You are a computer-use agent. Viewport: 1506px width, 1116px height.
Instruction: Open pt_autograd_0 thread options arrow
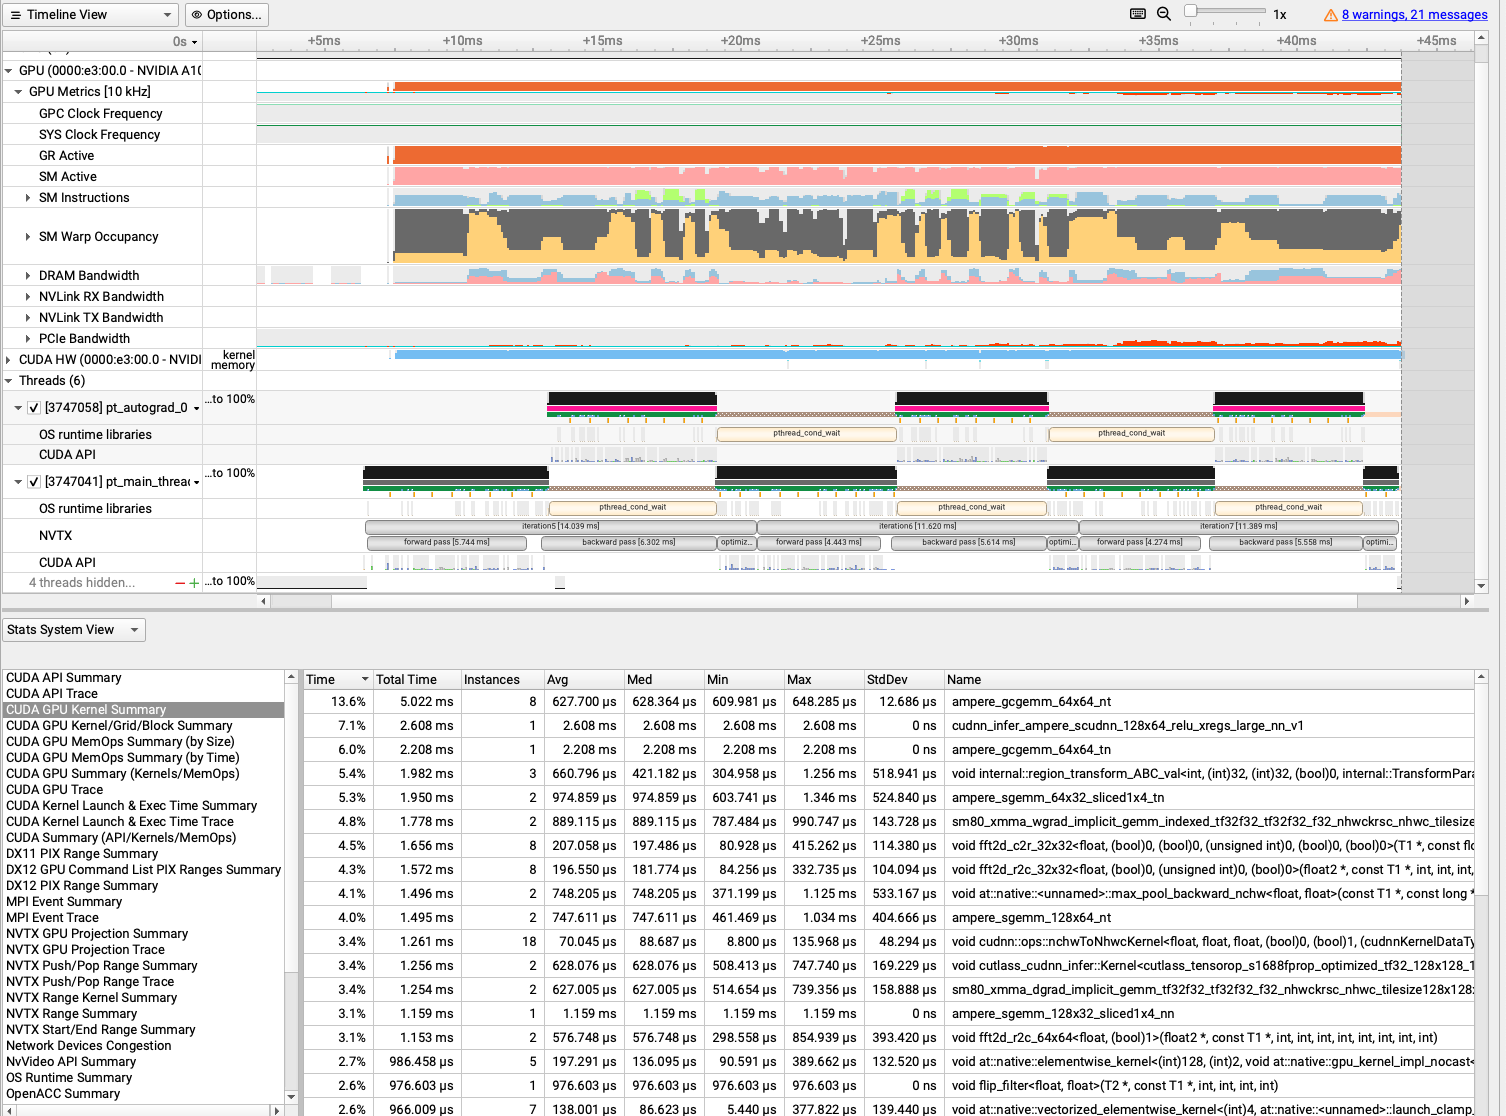pyautogui.click(x=196, y=409)
